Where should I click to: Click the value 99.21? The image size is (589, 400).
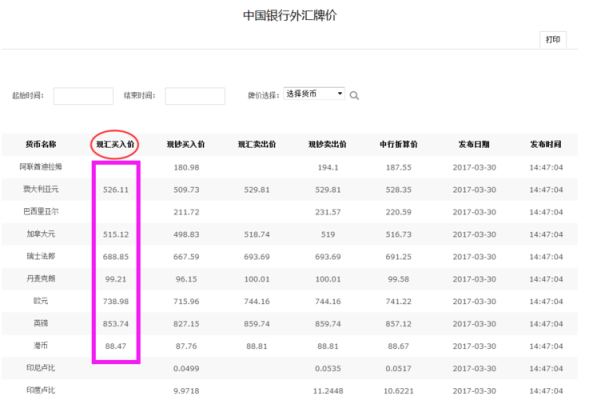point(116,279)
